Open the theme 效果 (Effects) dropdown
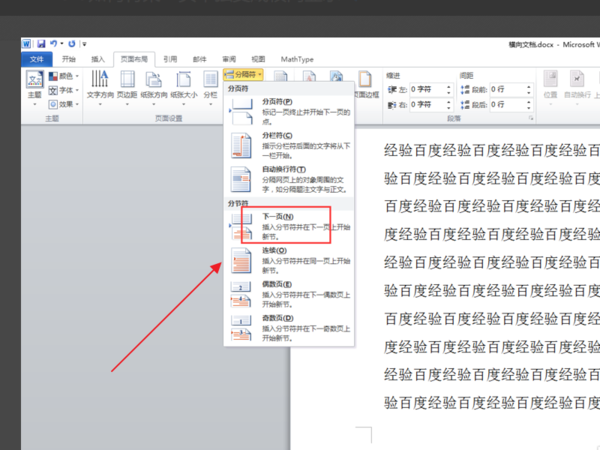The height and width of the screenshot is (450, 600). [64, 104]
